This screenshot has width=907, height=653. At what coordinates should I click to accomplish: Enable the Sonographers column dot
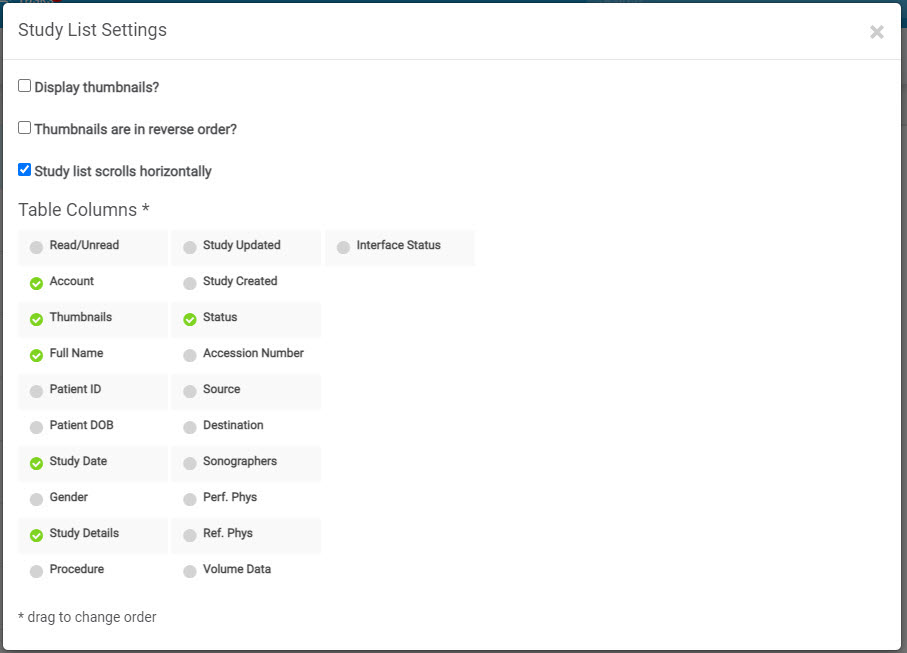tap(190, 463)
